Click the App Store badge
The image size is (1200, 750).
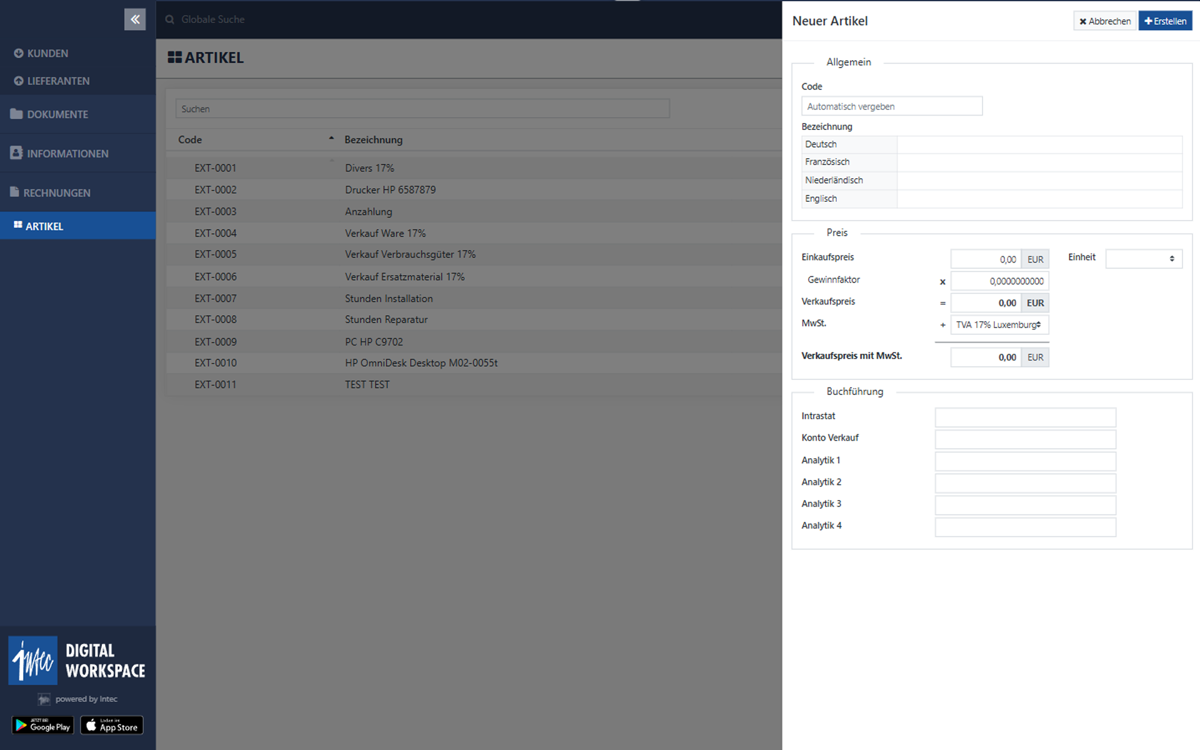(112, 725)
